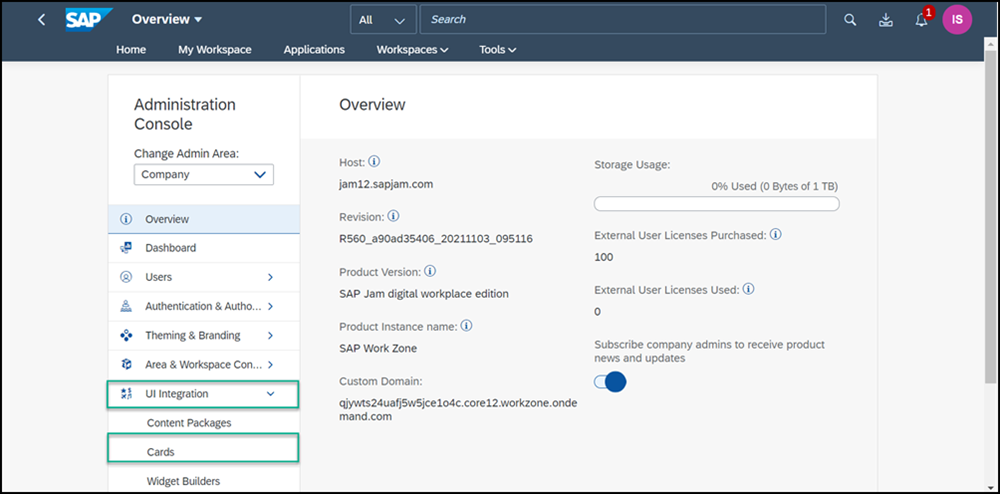Image resolution: width=1000 pixels, height=494 pixels.
Task: Collapse the UI Integration section chevron
Action: 270,394
